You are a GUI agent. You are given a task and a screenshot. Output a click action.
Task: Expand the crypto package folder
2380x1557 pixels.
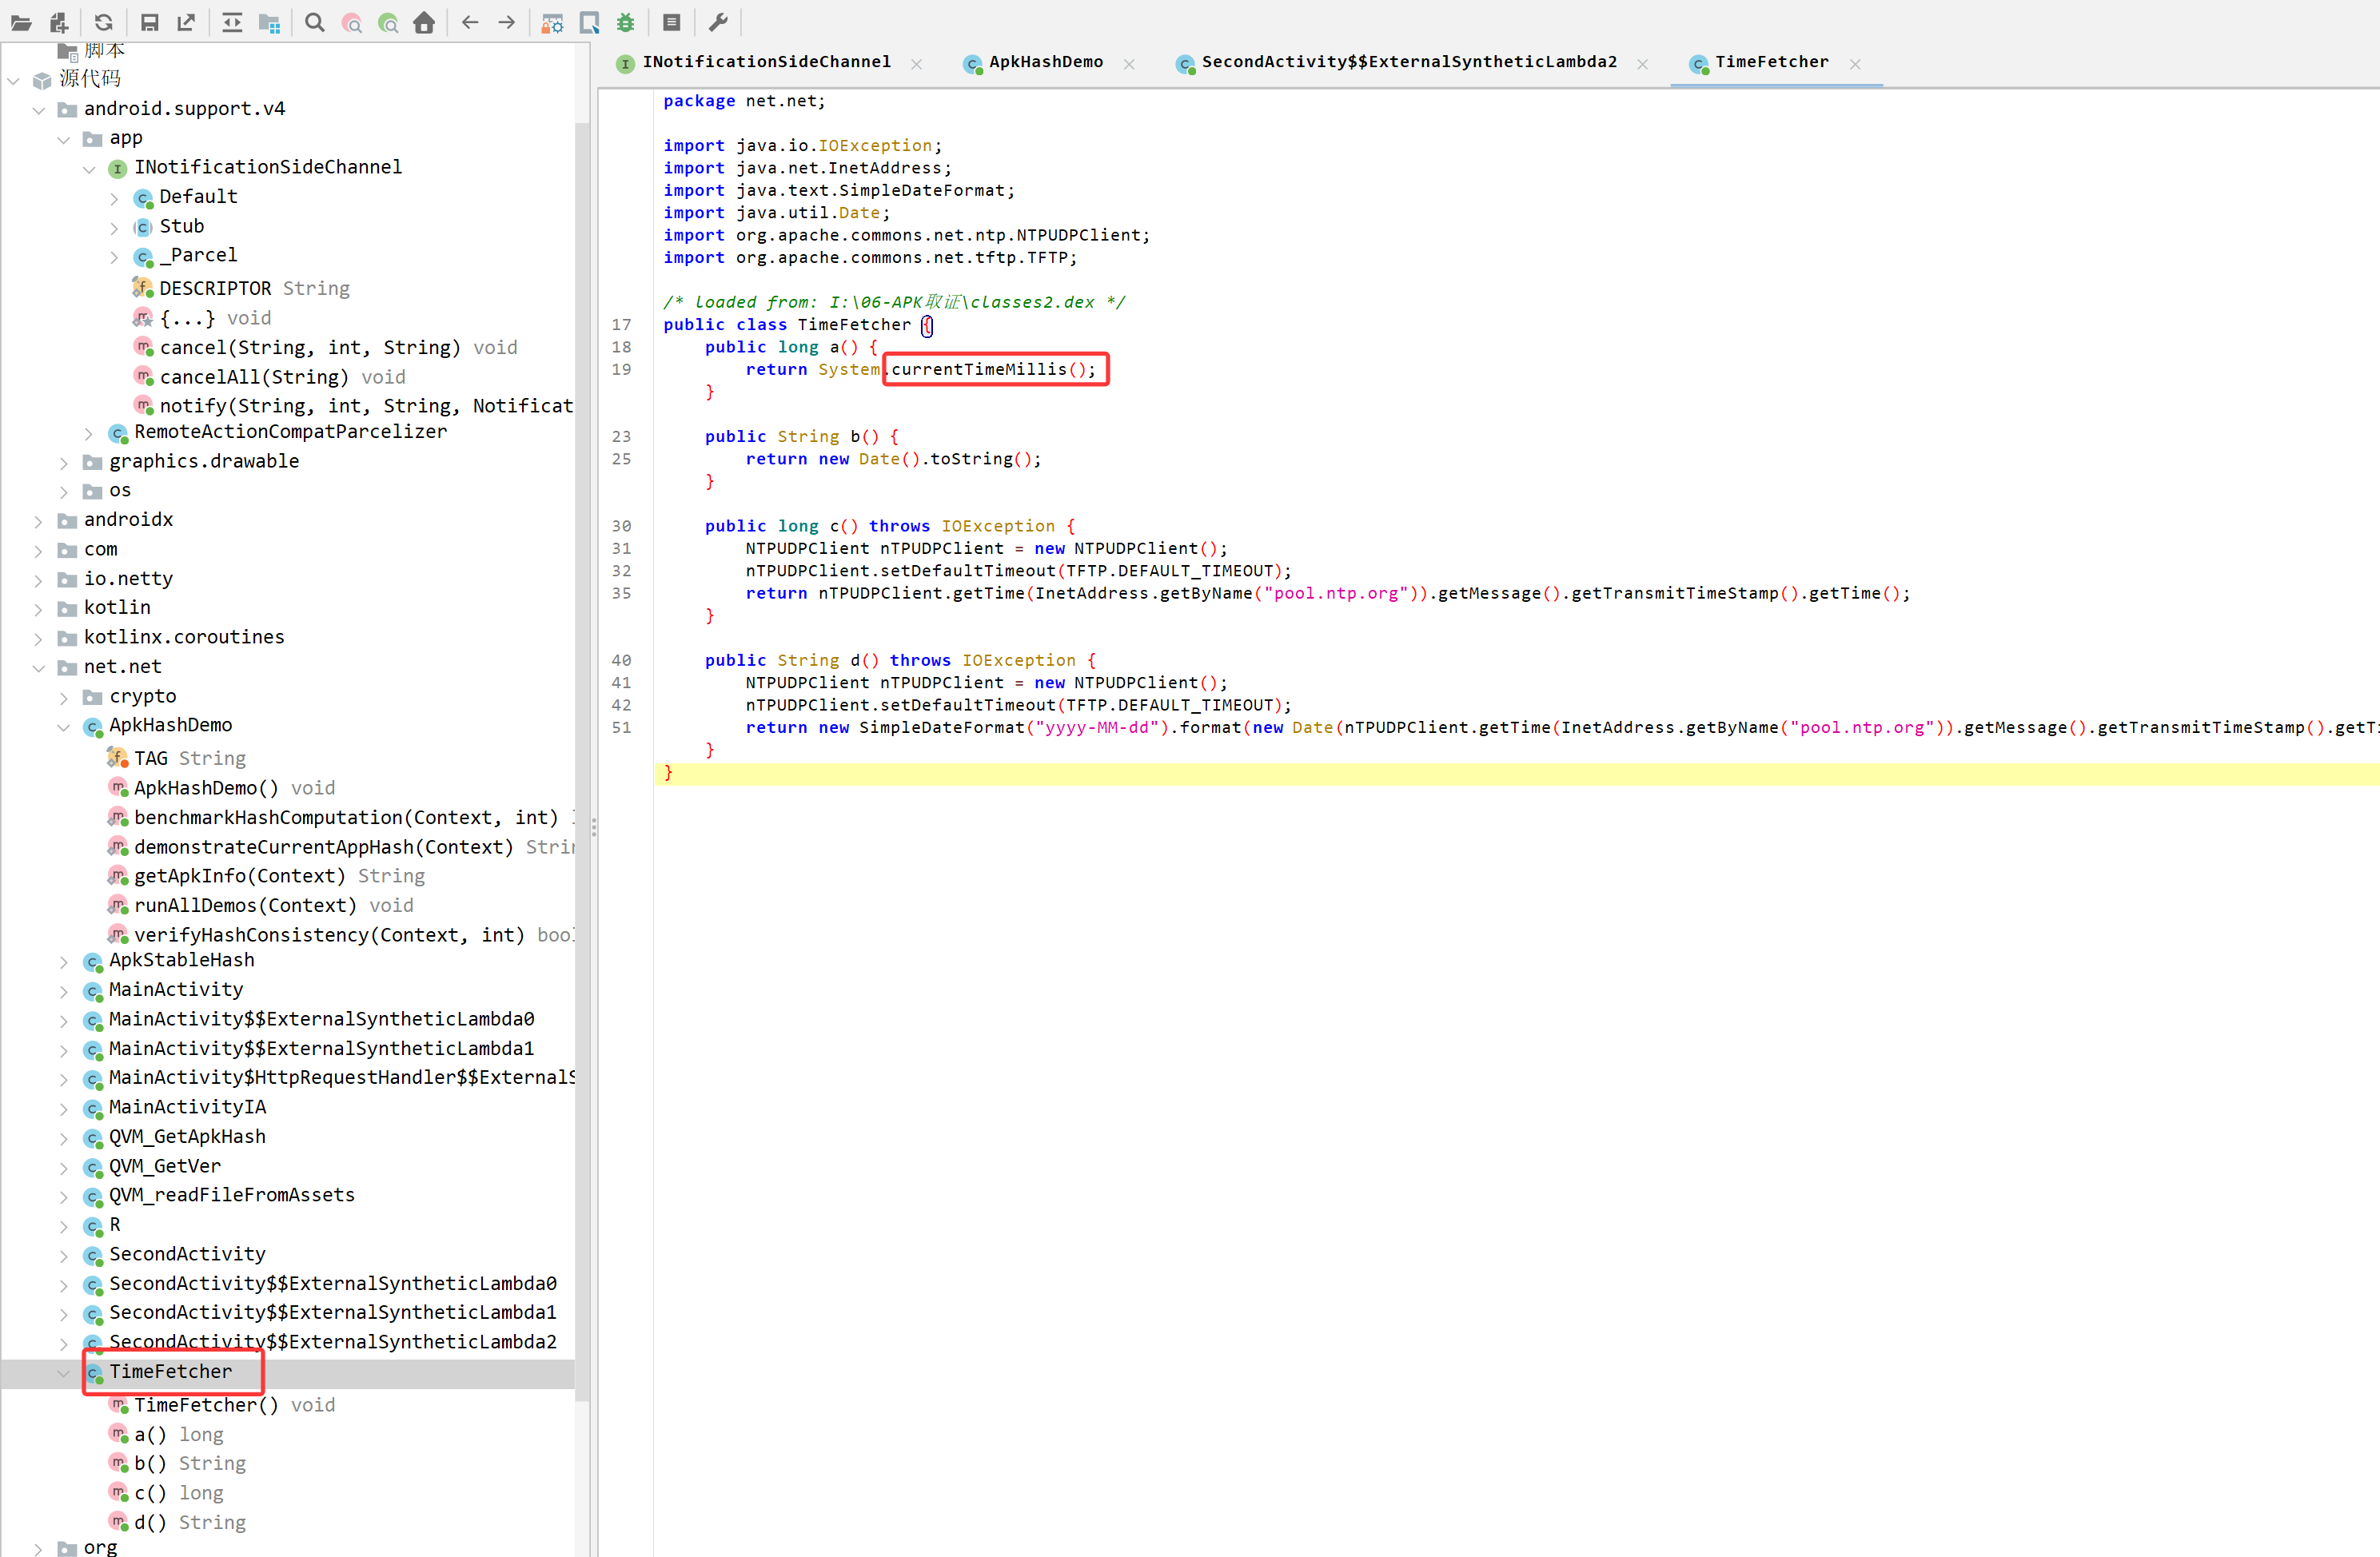pyautogui.click(x=63, y=698)
